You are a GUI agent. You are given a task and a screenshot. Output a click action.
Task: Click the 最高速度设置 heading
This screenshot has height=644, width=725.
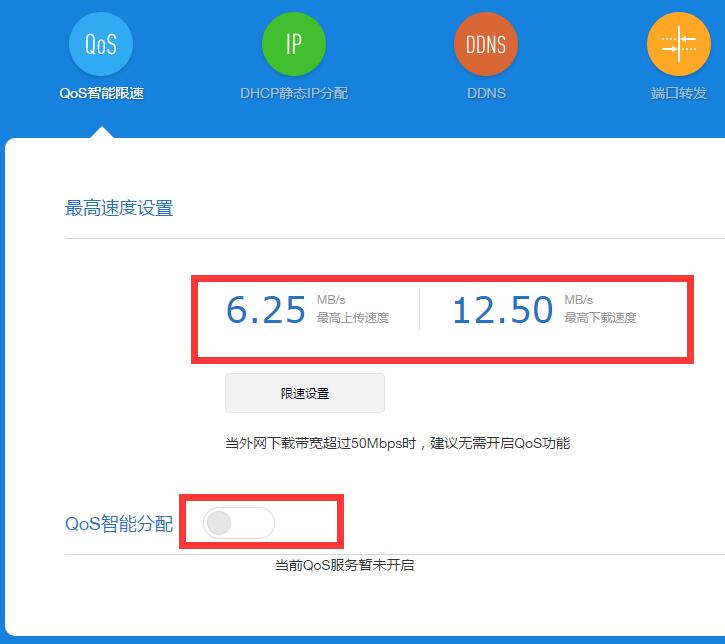point(119,208)
